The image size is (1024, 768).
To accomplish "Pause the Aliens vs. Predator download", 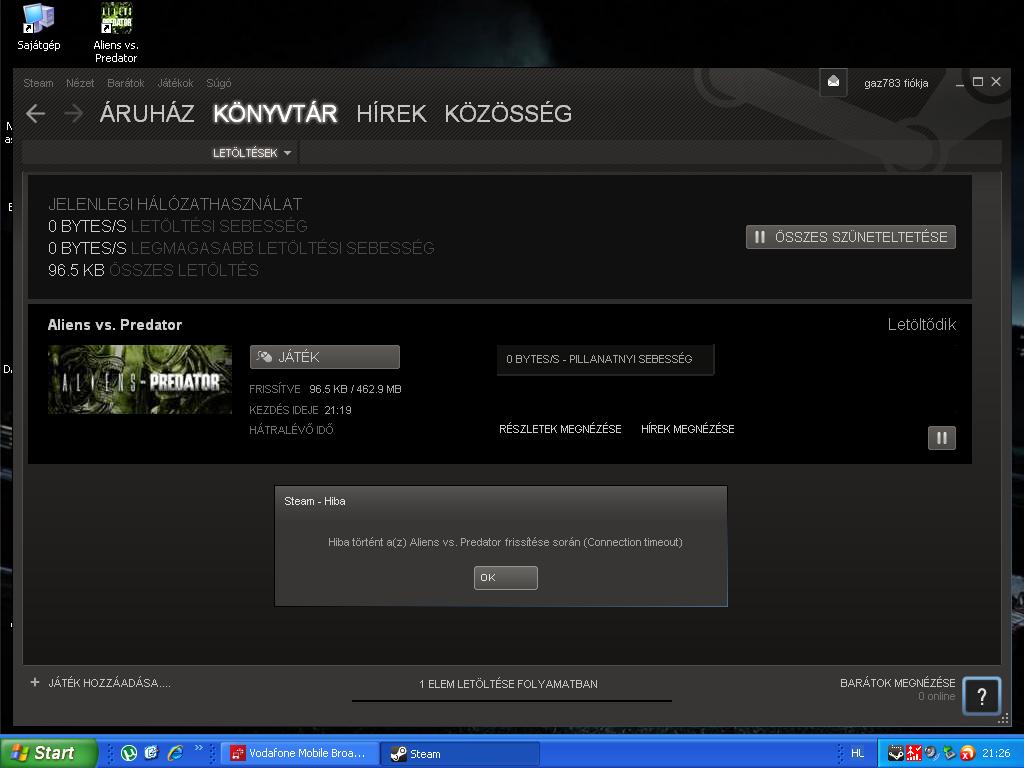I will coord(942,438).
